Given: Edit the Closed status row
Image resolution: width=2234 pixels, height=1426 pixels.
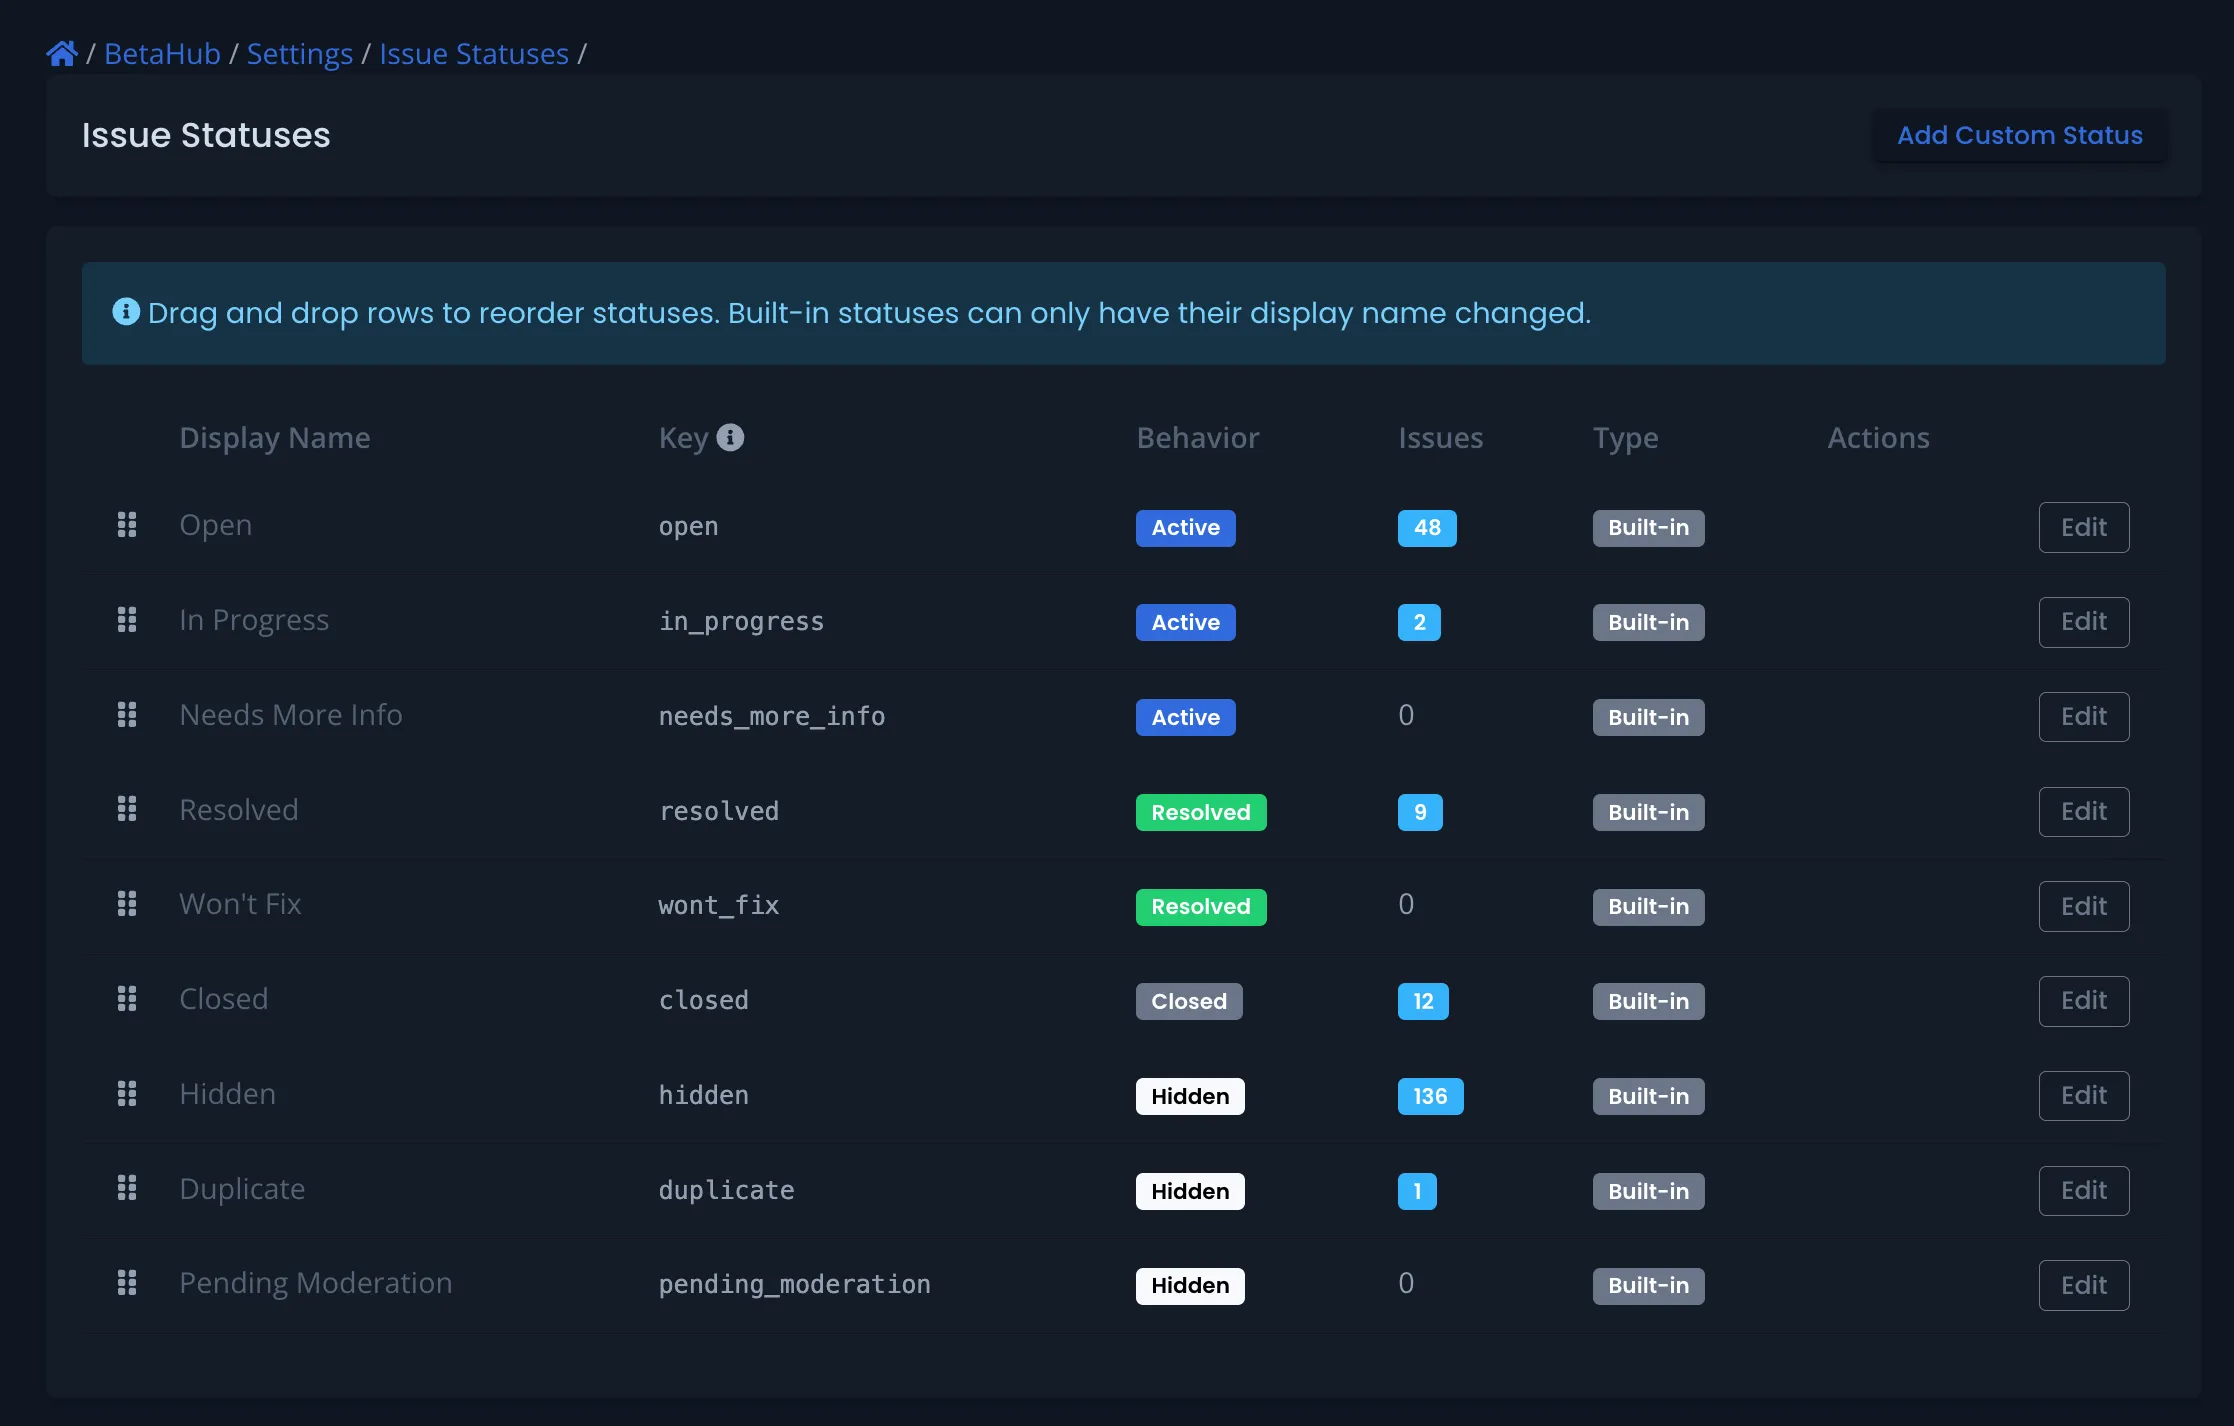Looking at the screenshot, I should pyautogui.click(x=2083, y=1001).
